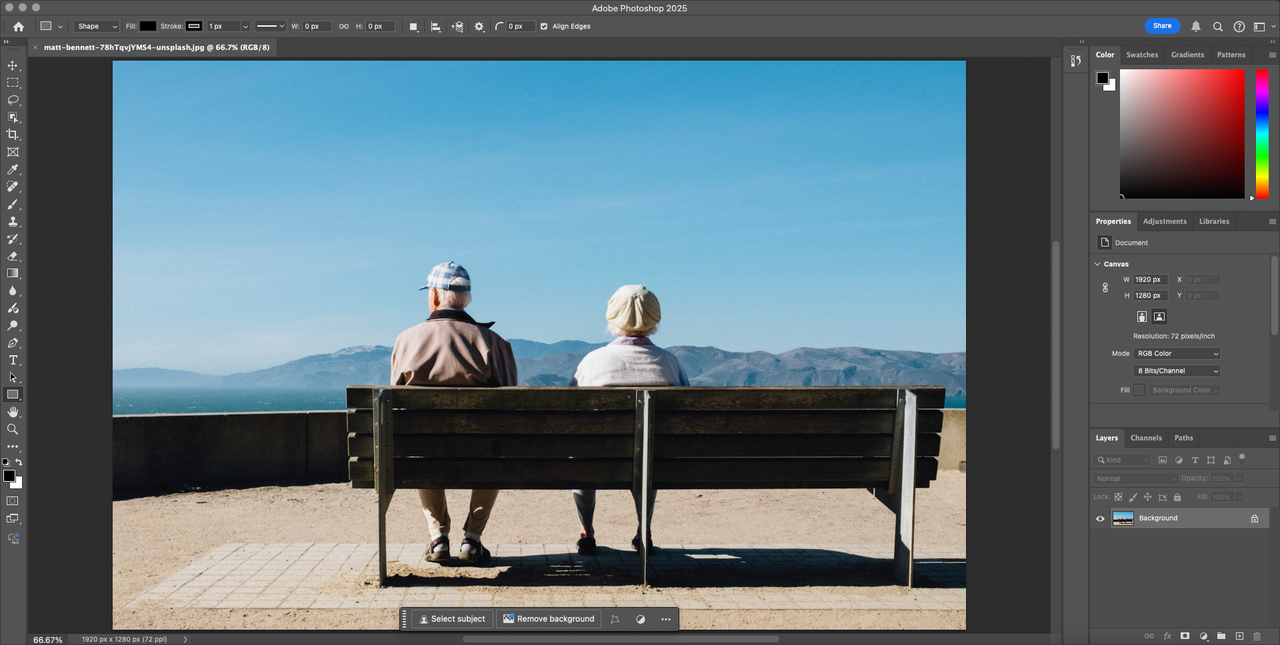
Task: Open the path options gear dropdown
Action: 479,26
